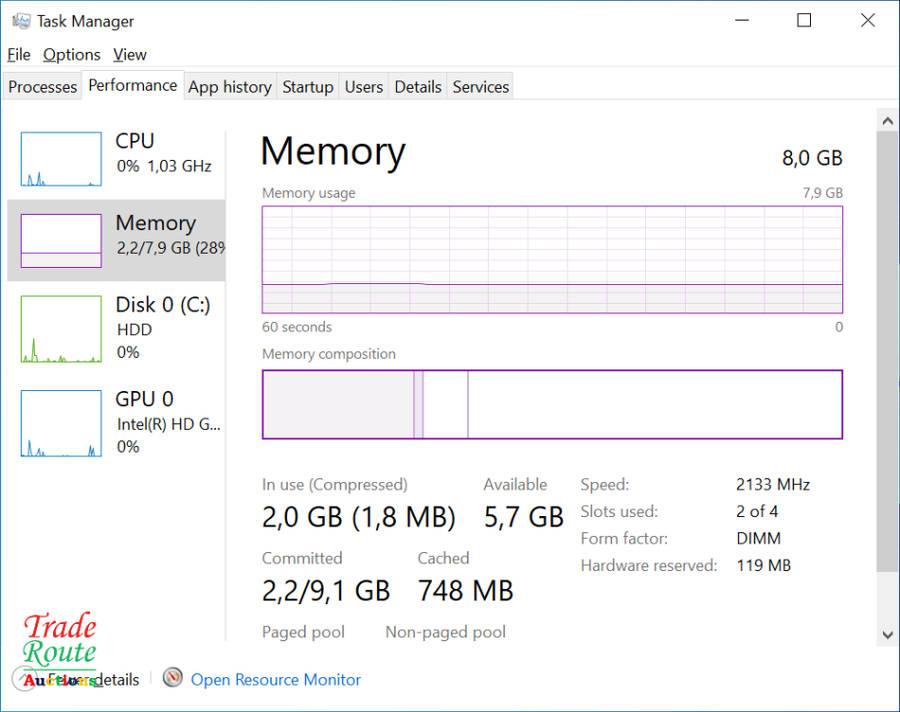Switch to the Processes tab

tap(42, 87)
